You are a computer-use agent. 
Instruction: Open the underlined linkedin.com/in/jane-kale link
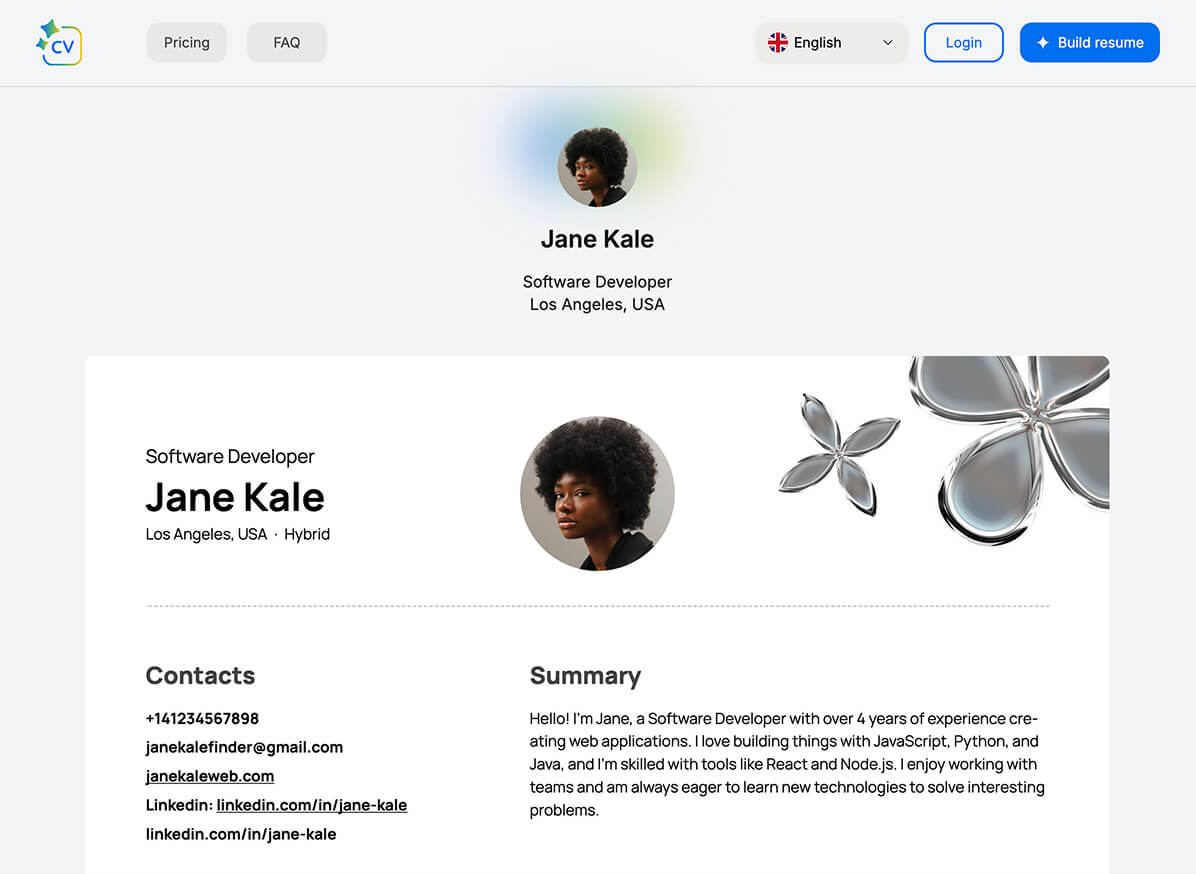coord(312,805)
